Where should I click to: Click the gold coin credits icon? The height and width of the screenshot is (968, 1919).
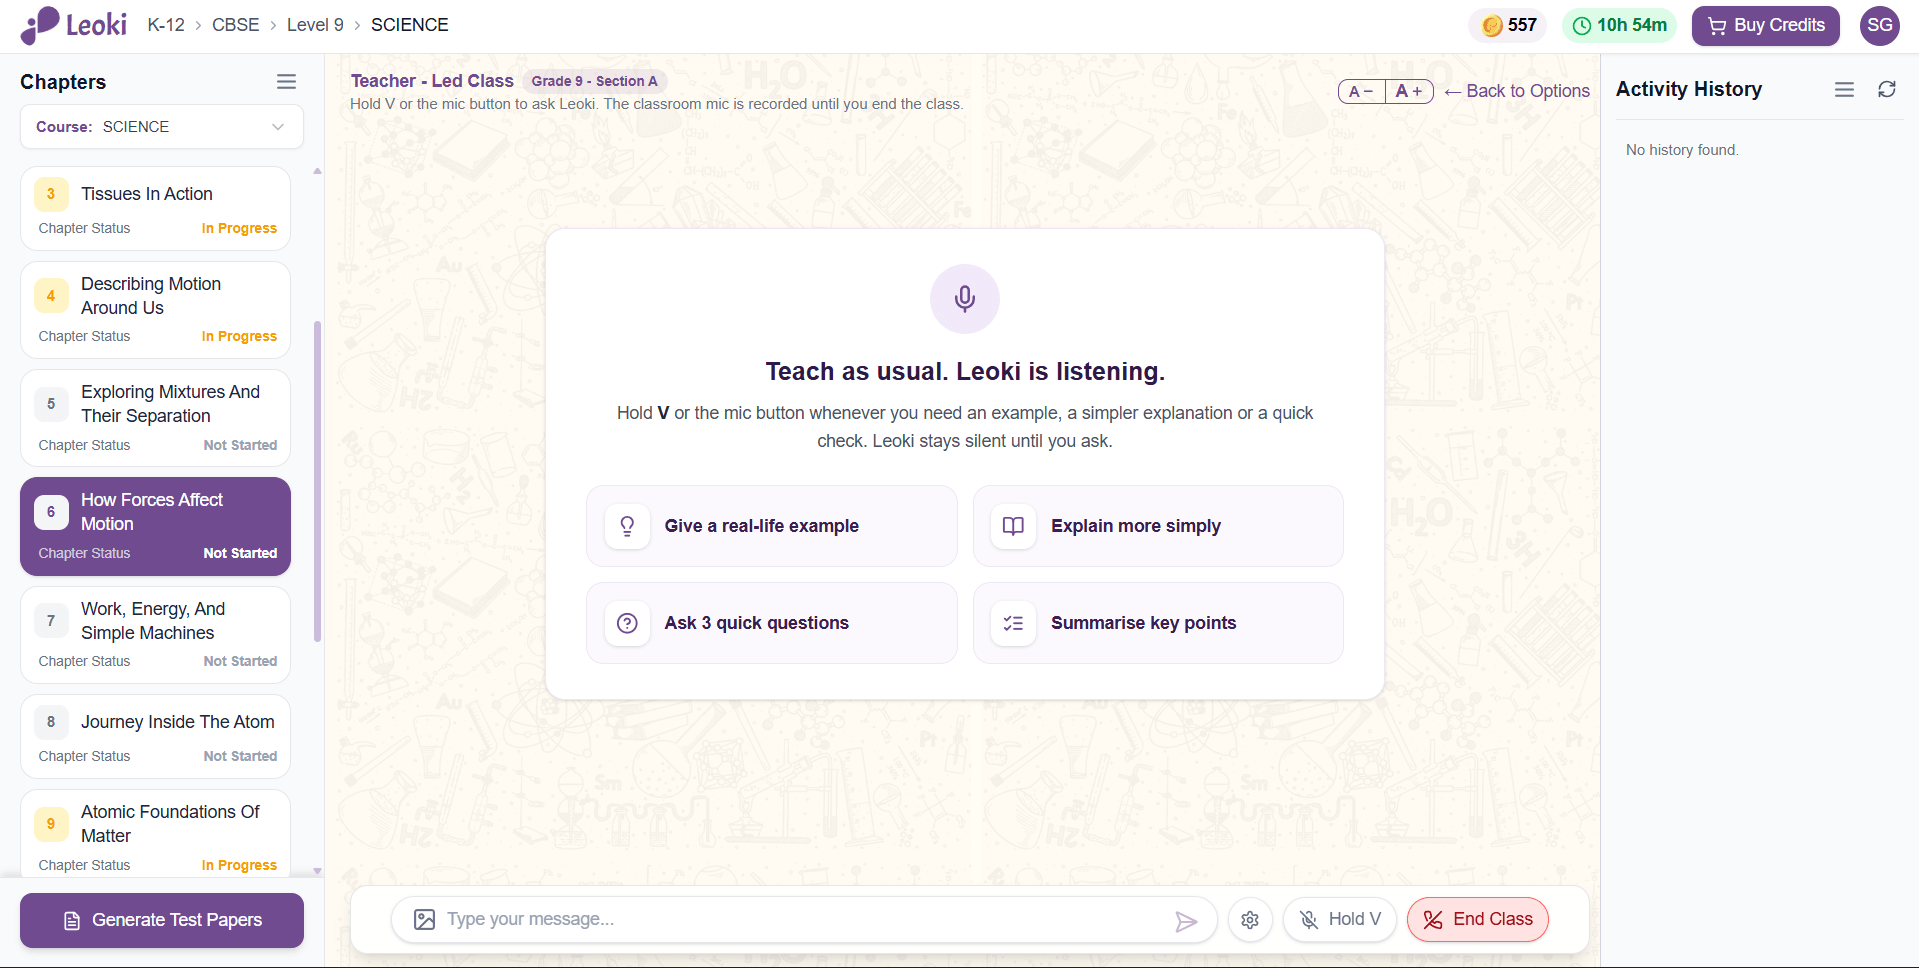tap(1492, 25)
